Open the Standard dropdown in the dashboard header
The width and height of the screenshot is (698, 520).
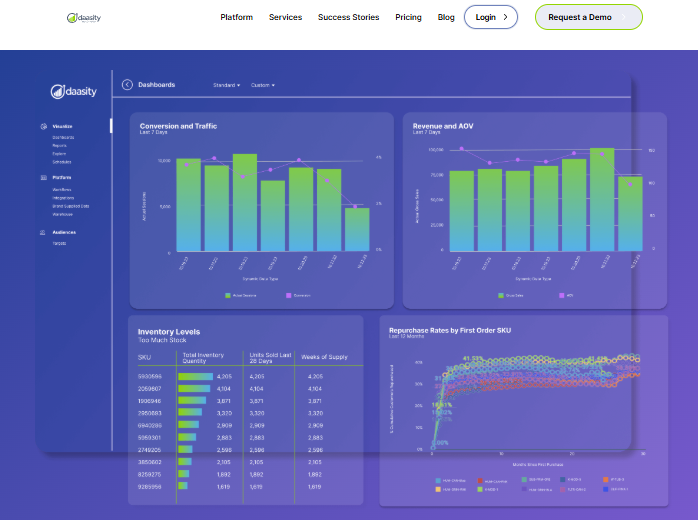pyautogui.click(x=226, y=85)
